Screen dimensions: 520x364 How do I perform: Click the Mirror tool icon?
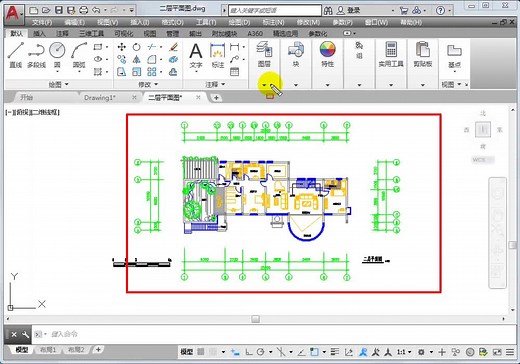click(137, 59)
